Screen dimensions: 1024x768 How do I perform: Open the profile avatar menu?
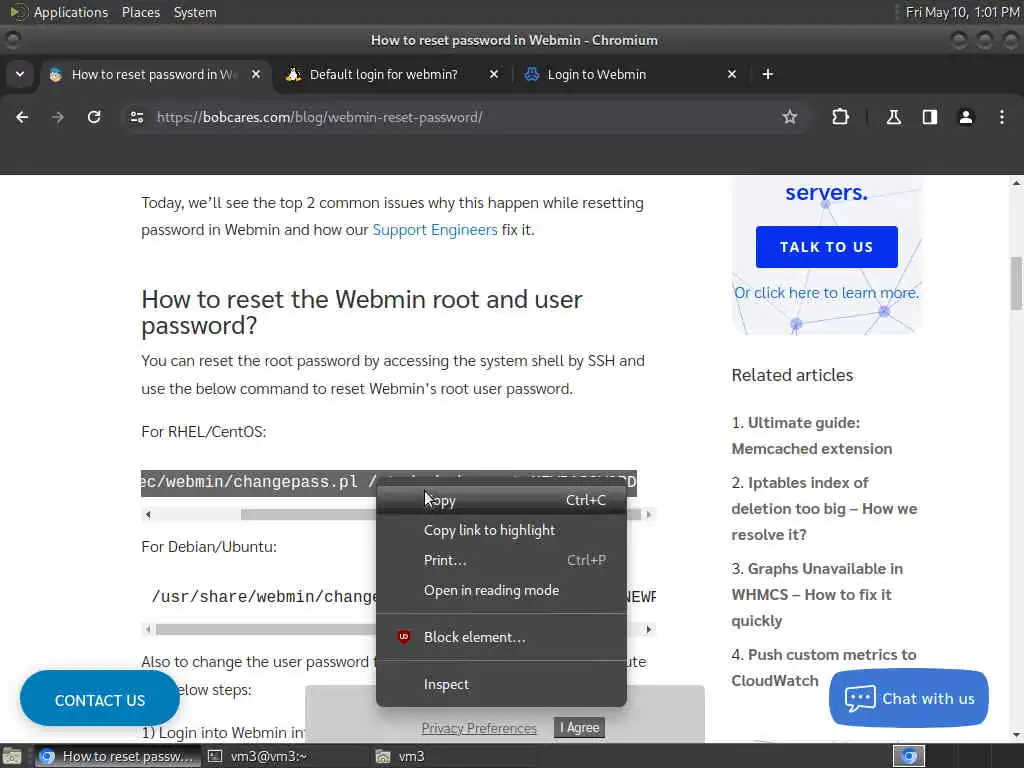965,117
